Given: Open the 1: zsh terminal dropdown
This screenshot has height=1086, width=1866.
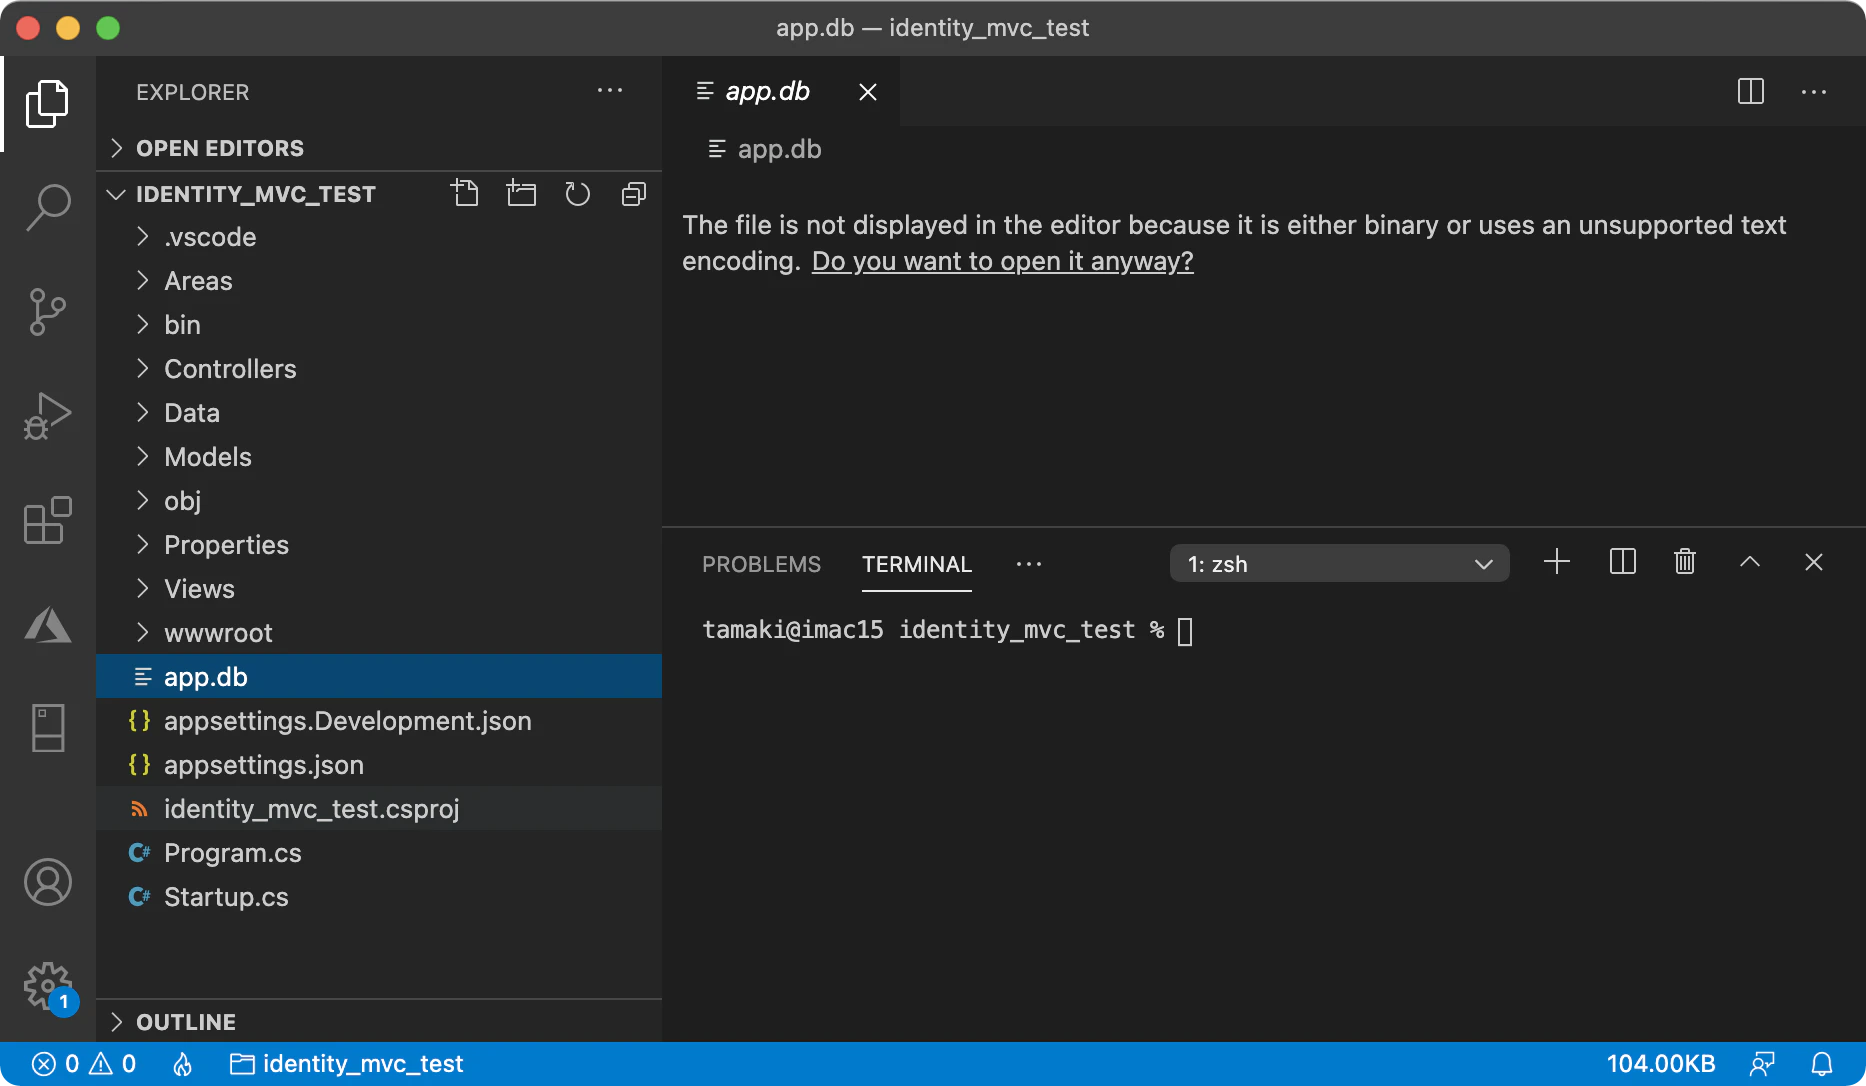Looking at the screenshot, I should coord(1340,564).
